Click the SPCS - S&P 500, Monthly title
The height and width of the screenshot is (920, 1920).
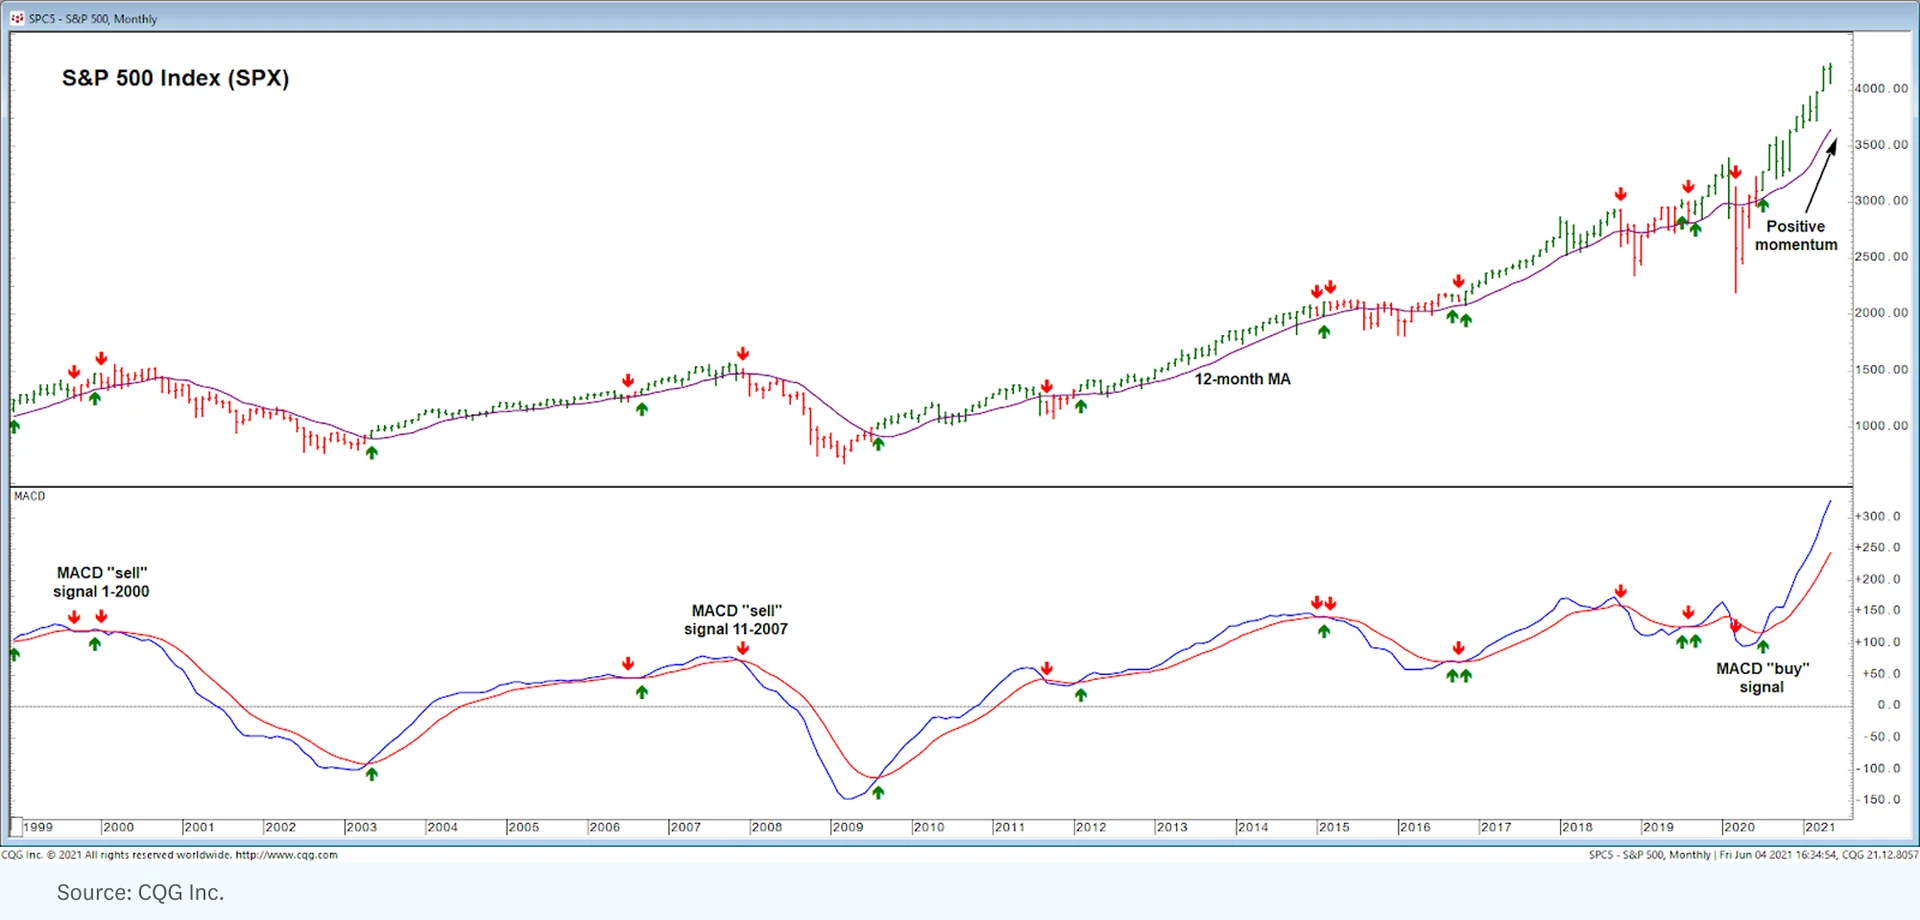coord(93,18)
